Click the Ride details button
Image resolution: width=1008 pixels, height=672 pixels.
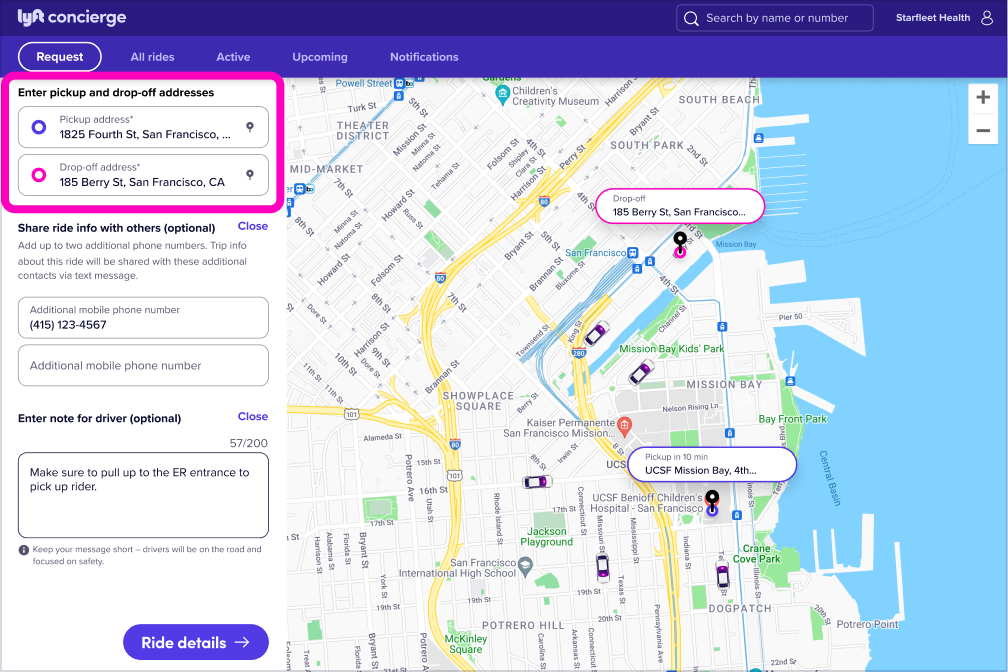tap(195, 642)
